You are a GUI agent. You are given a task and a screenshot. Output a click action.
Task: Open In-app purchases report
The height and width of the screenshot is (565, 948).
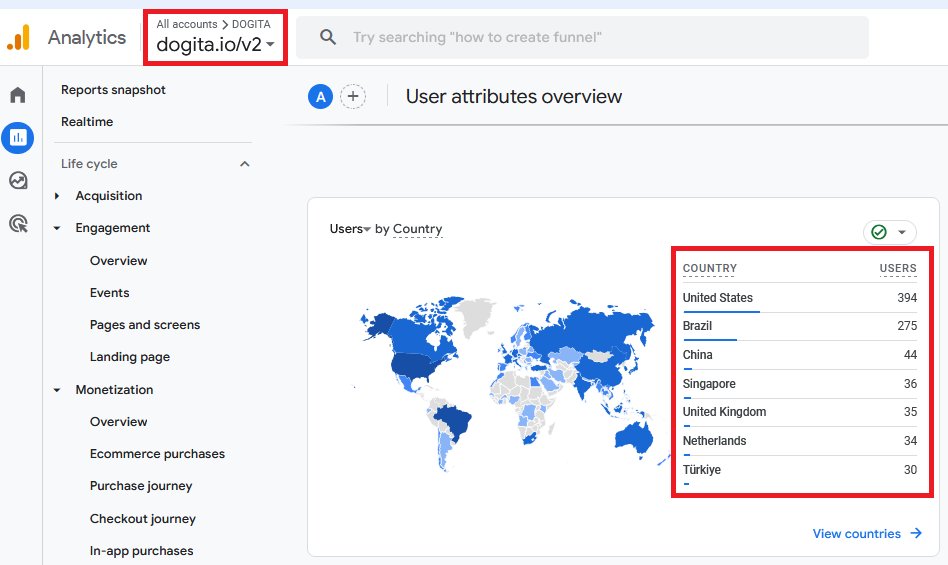[x=141, y=550]
